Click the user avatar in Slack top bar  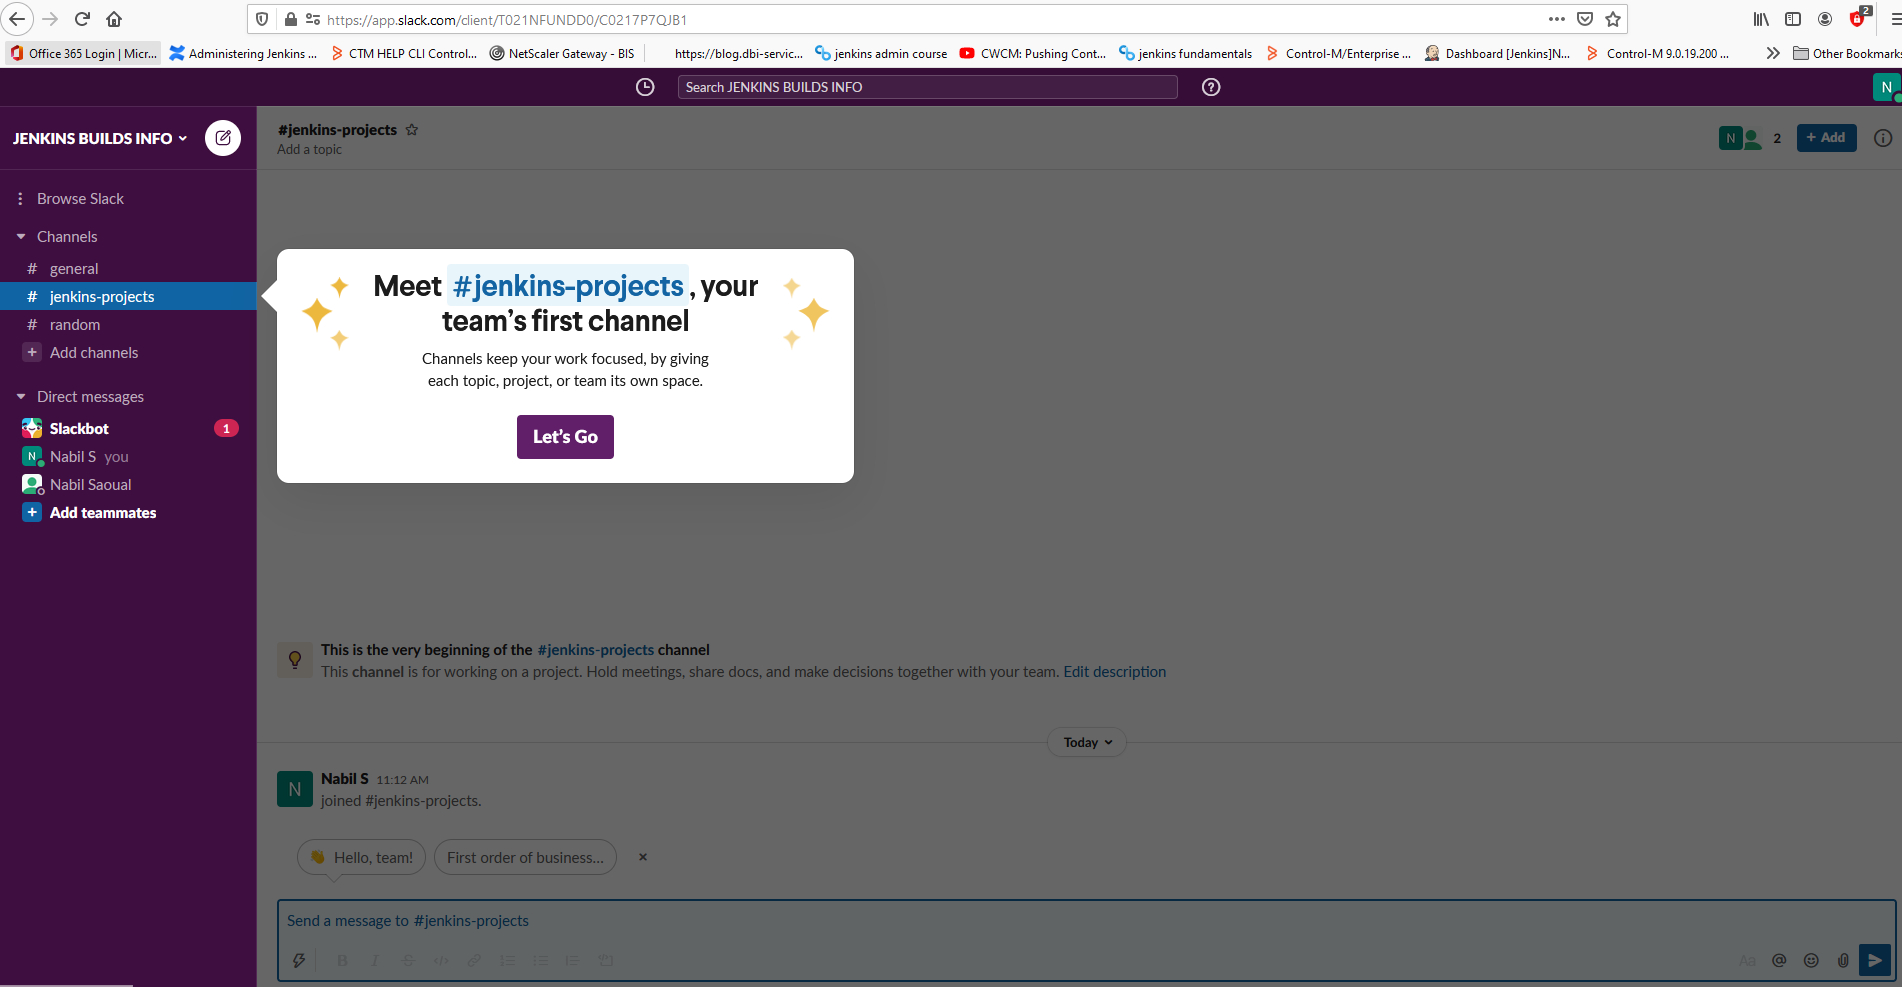coord(1886,87)
